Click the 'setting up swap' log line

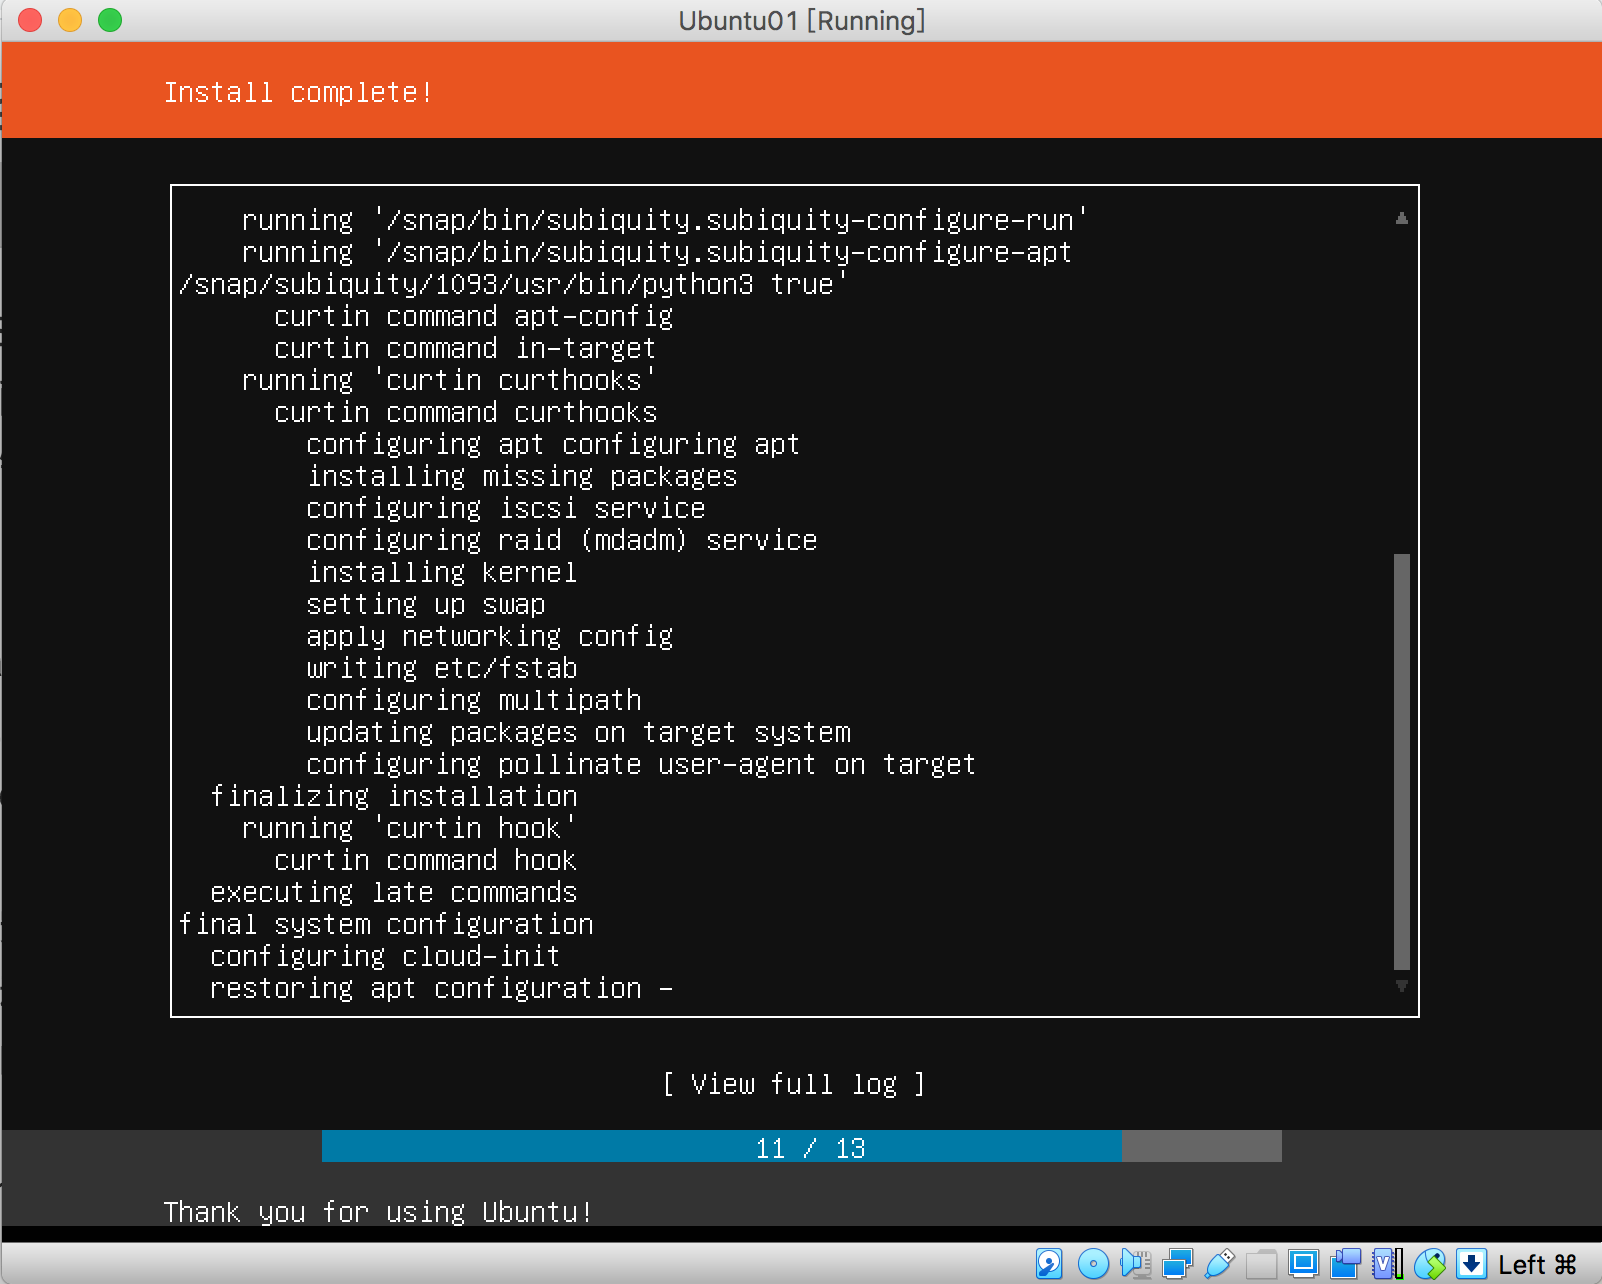pos(426,604)
